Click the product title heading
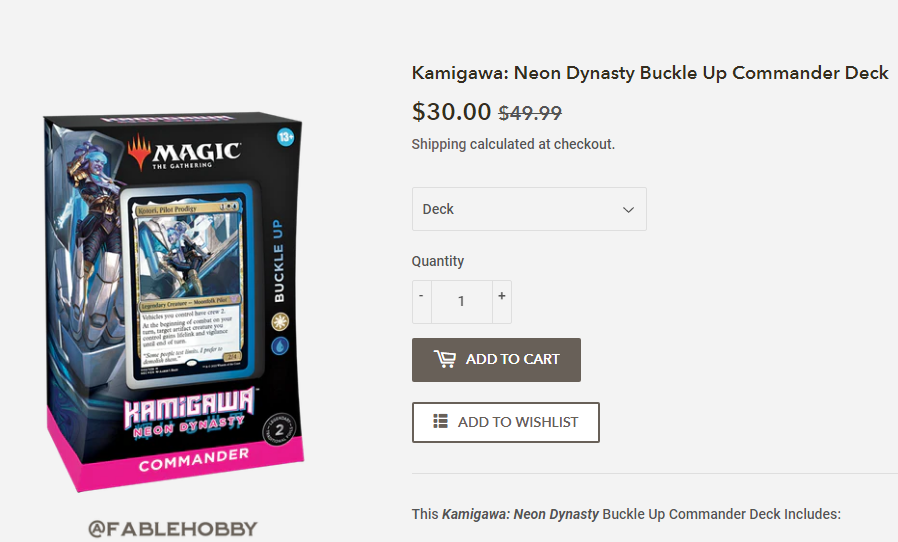 [650, 73]
